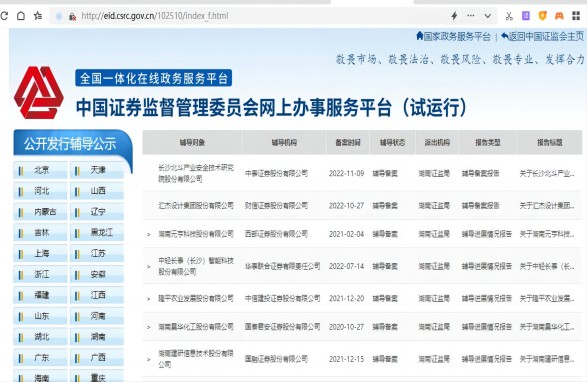
Task: Open report title 关于汇杰设计集团...
Action: 547,206
